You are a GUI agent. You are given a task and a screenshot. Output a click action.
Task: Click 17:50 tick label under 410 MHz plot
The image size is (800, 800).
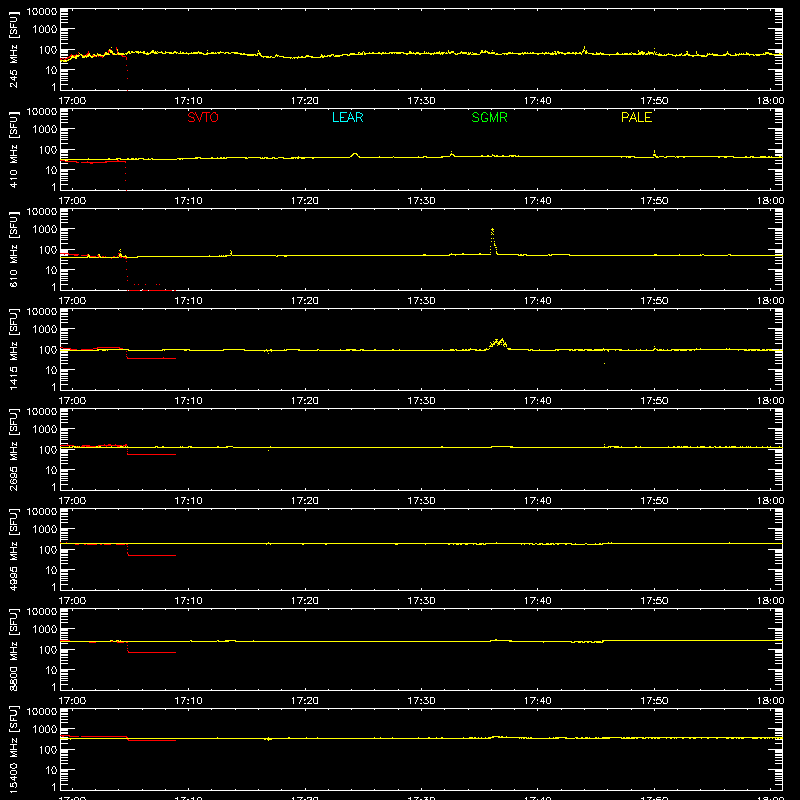tap(654, 201)
